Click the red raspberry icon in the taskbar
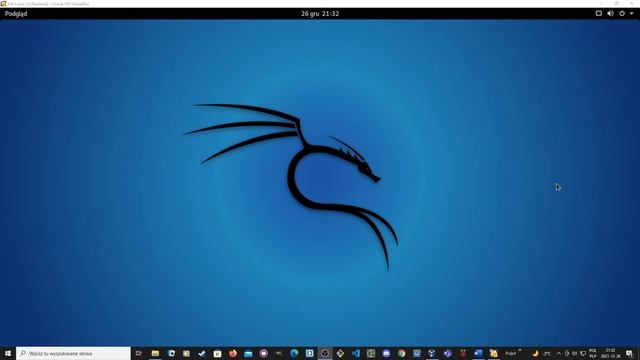The width and height of the screenshot is (640, 360). 463,353
